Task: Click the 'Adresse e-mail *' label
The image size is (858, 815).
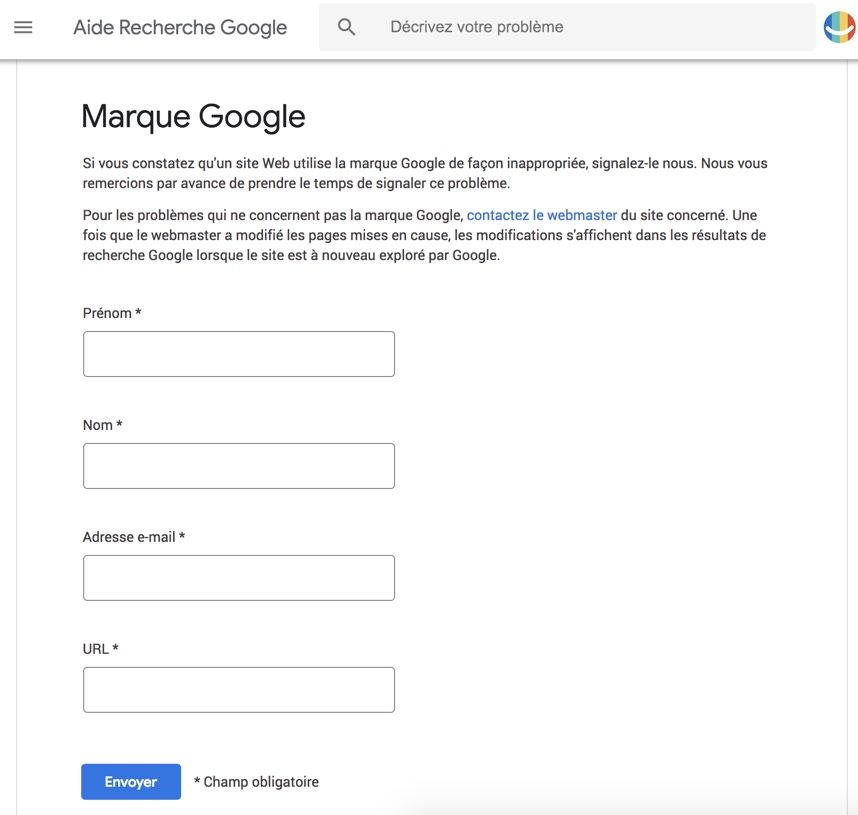Action: pos(134,537)
